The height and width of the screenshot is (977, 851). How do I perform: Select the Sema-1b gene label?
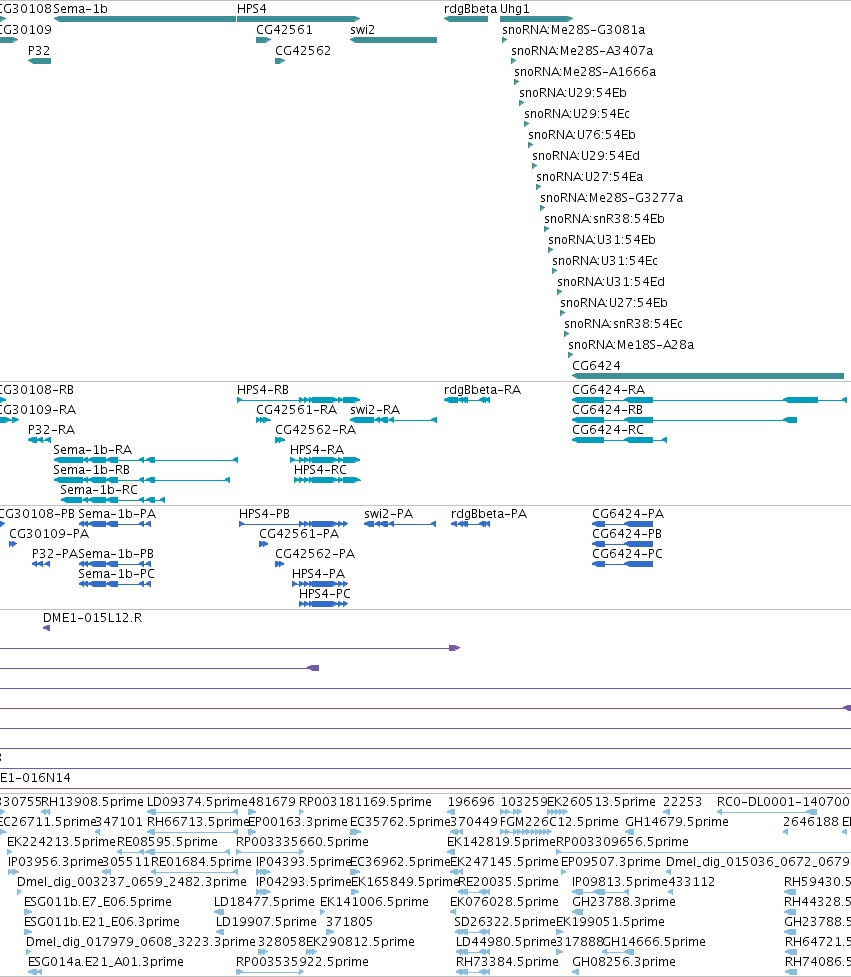[80, 9]
